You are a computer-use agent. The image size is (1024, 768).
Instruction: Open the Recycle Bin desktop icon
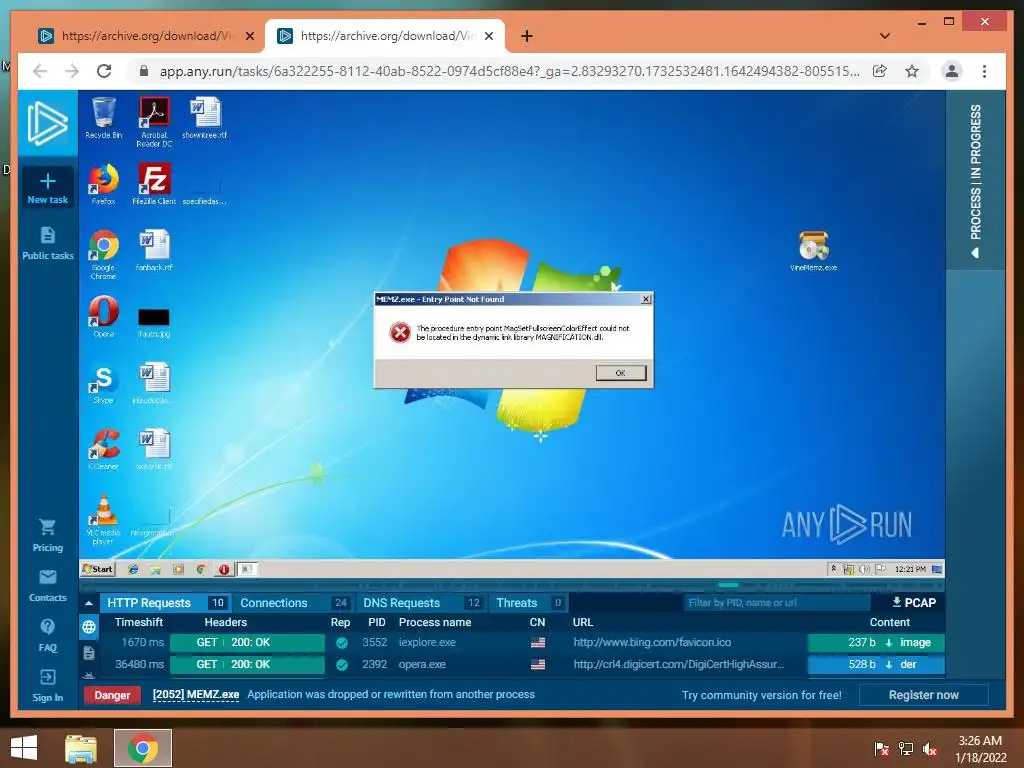(104, 118)
